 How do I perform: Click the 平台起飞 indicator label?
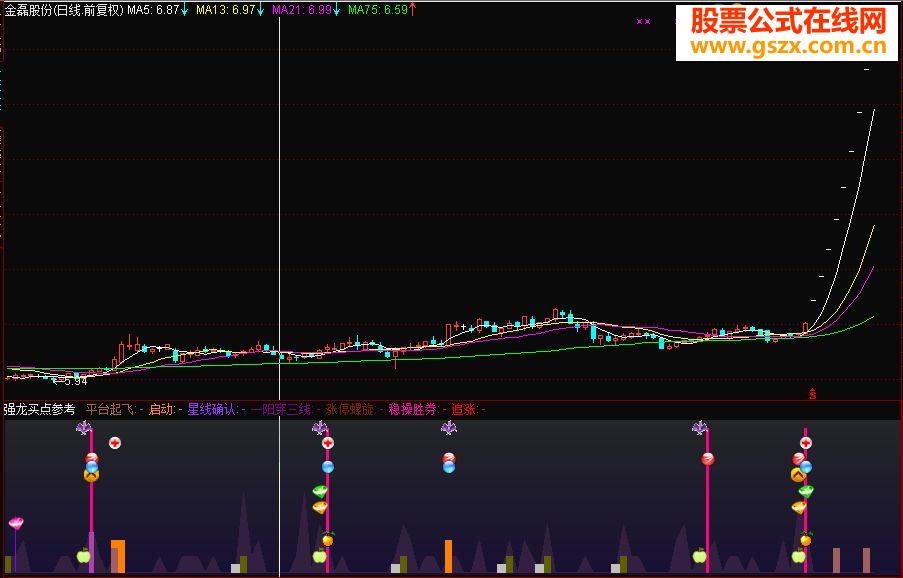(111, 409)
